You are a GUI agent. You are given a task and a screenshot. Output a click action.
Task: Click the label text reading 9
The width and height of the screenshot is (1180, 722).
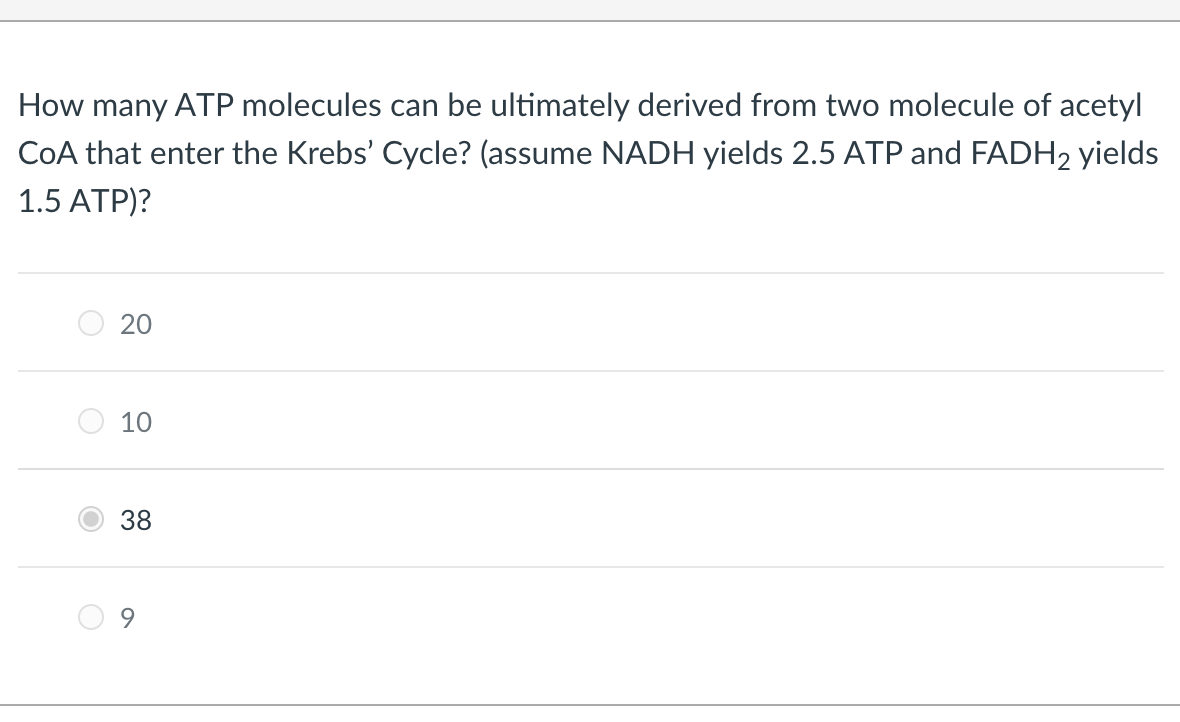(127, 617)
